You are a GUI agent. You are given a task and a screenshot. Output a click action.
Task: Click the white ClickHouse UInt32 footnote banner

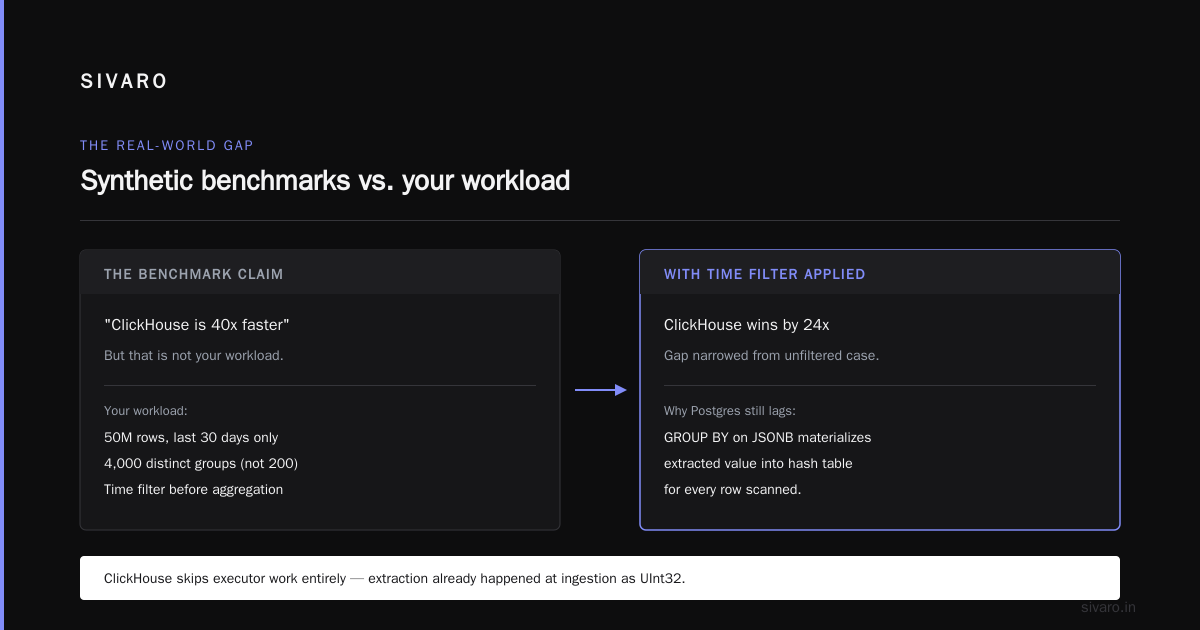(x=600, y=578)
